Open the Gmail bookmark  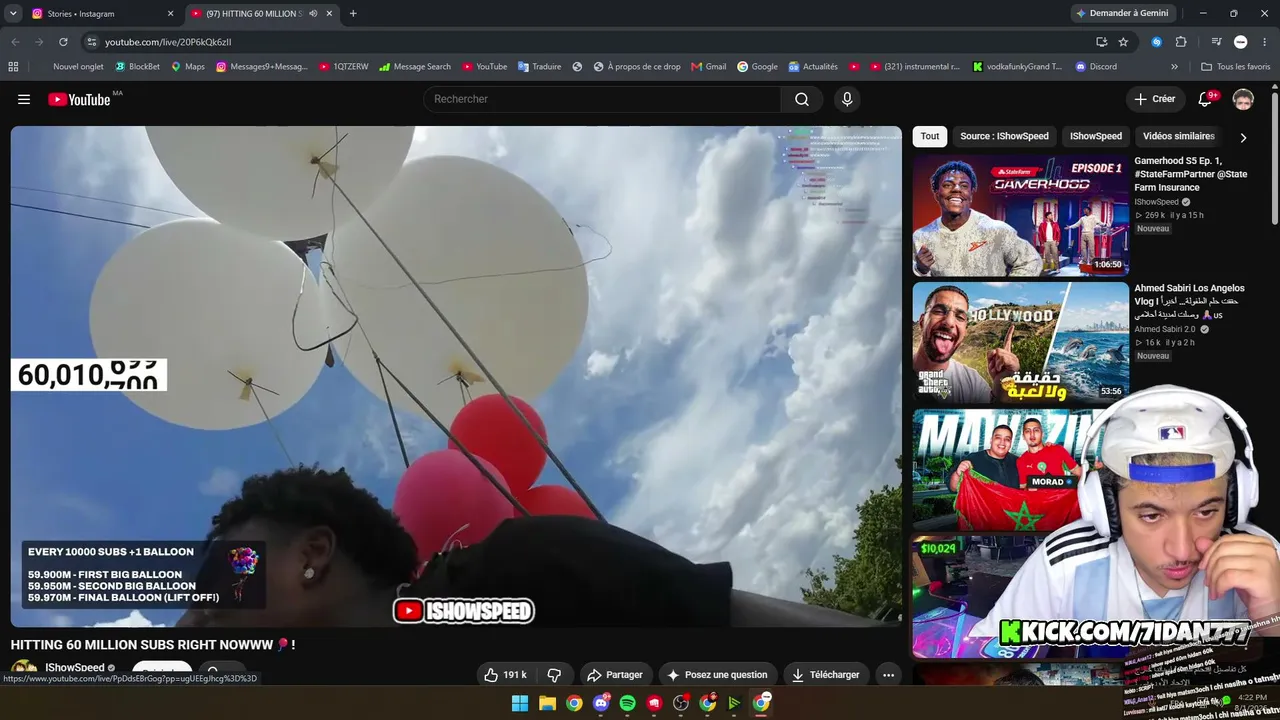709,67
